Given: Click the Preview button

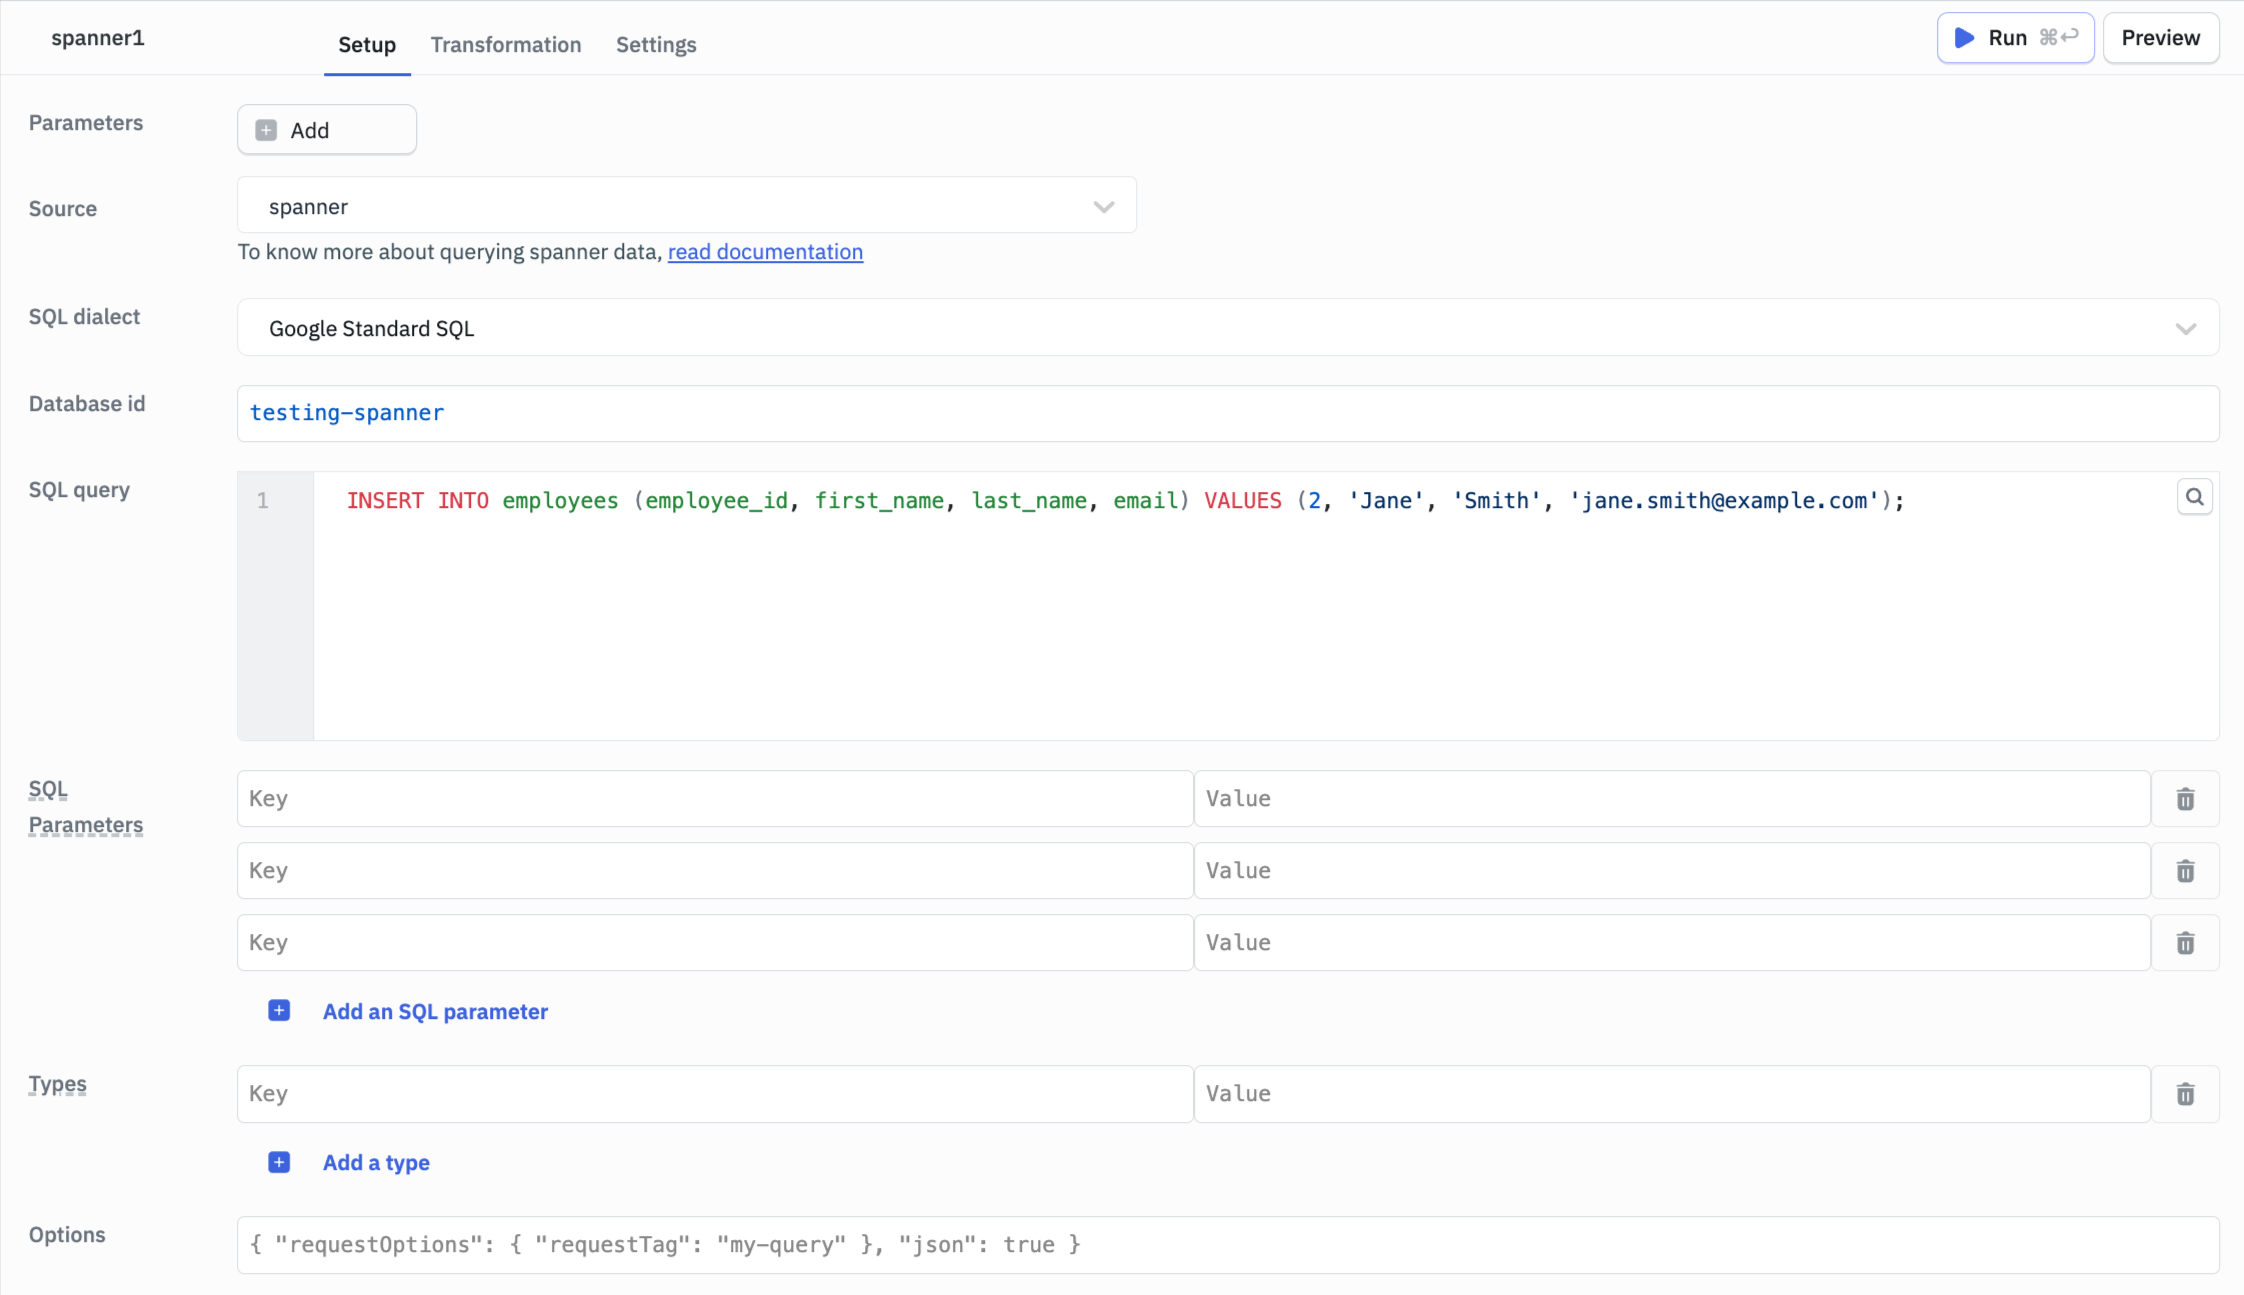Looking at the screenshot, I should 2160,37.
